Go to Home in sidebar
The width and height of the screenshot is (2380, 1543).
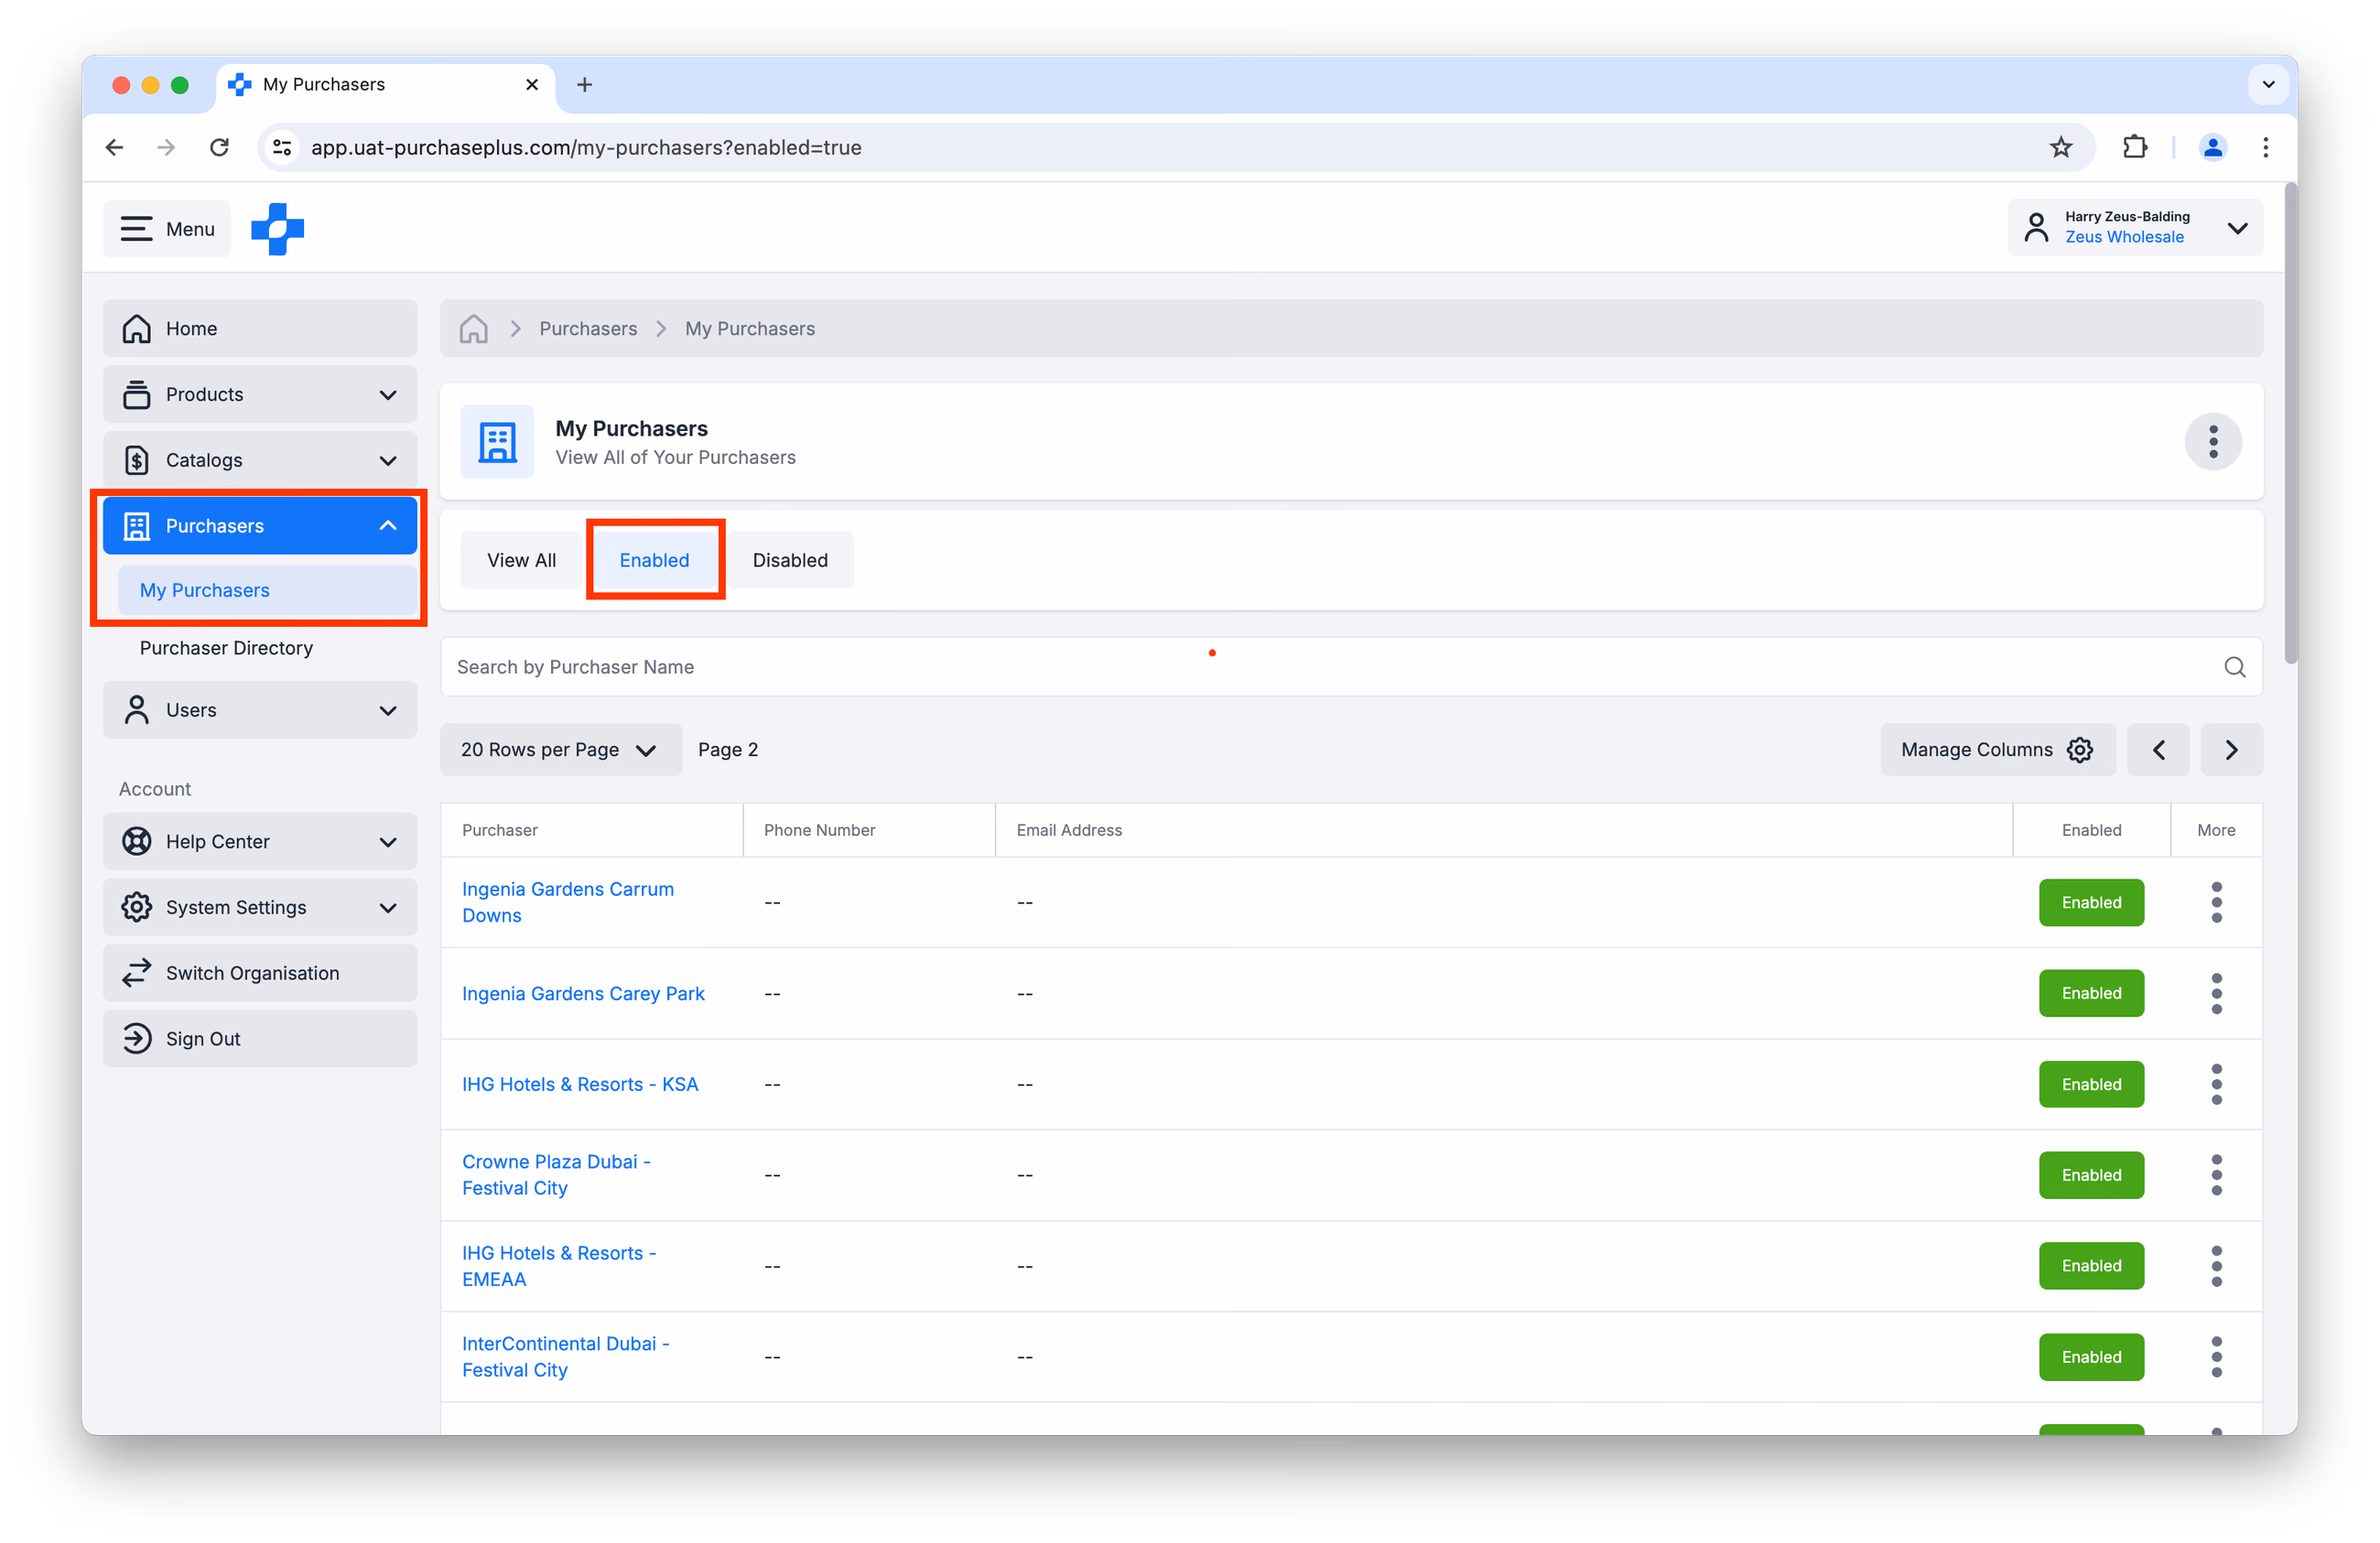coord(260,329)
